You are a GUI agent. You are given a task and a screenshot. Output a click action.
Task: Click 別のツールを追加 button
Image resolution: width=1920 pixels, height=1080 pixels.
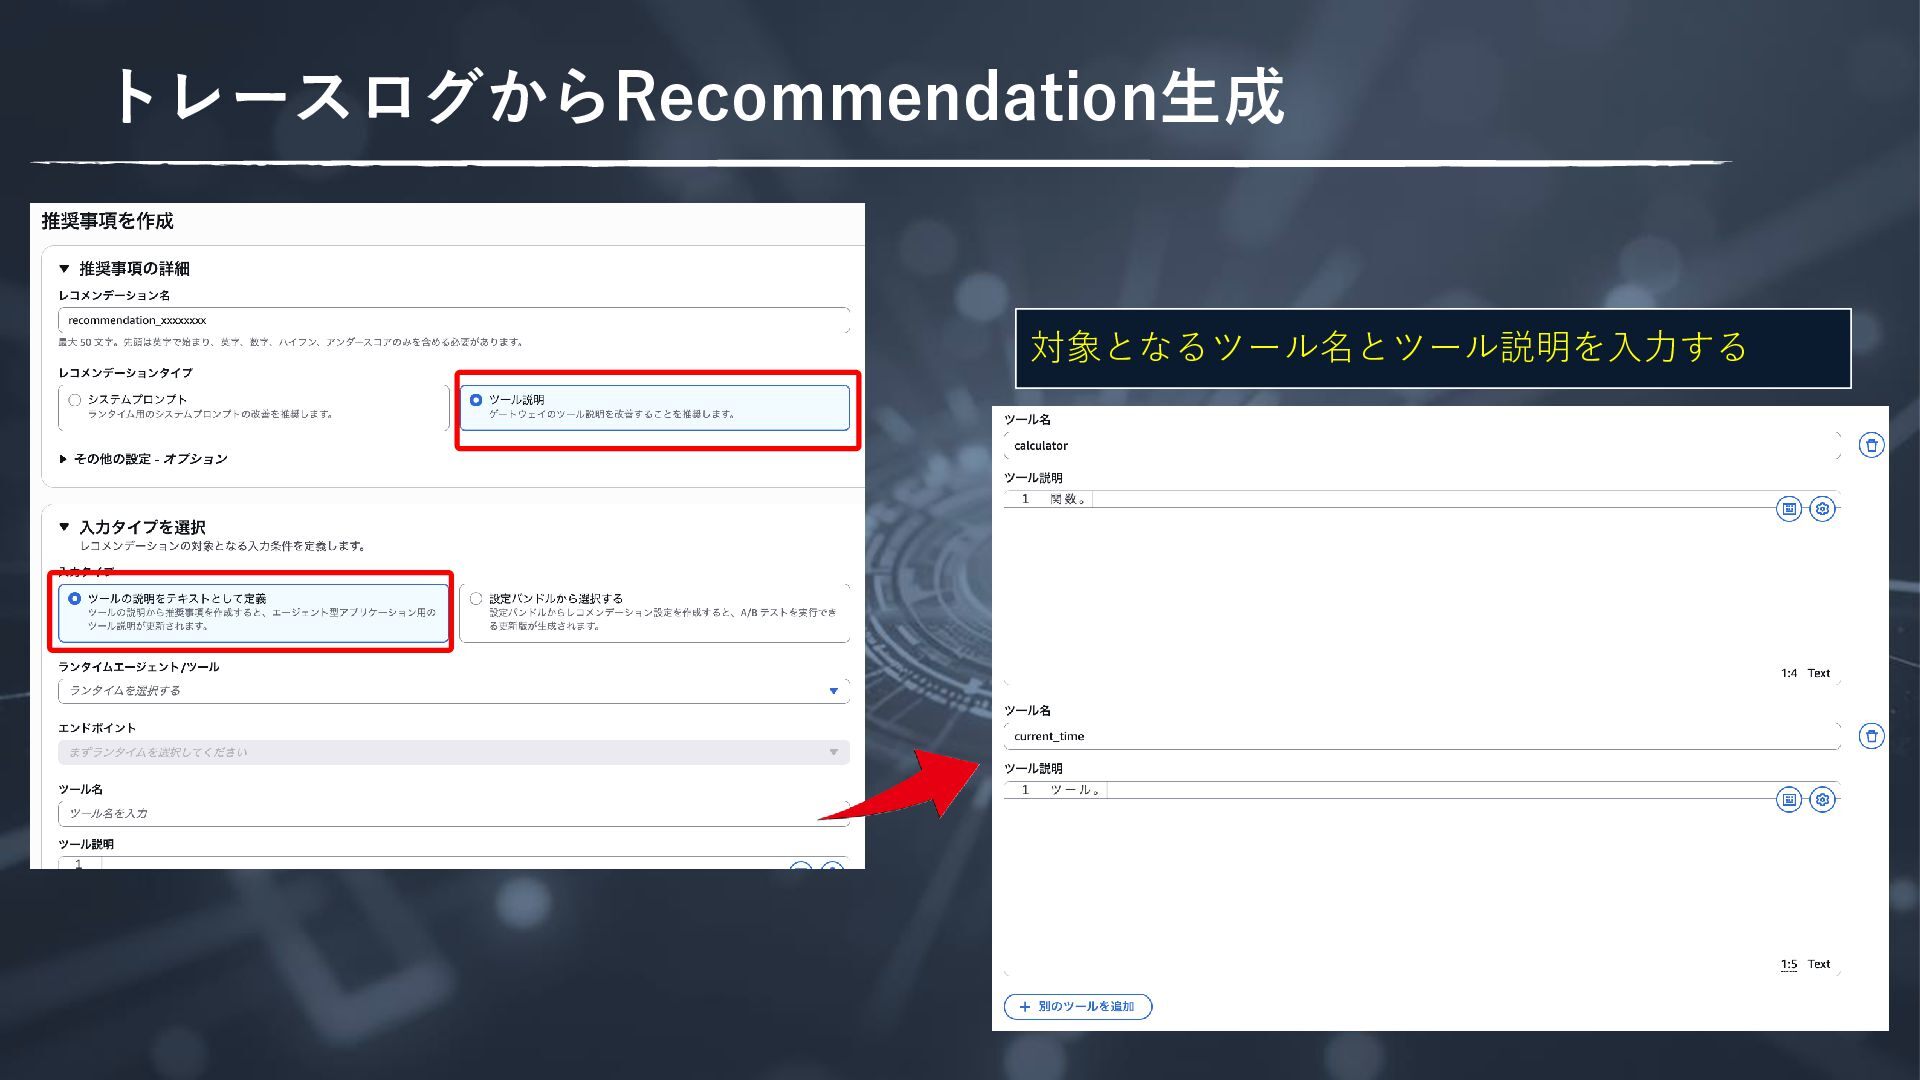pos(1078,1007)
